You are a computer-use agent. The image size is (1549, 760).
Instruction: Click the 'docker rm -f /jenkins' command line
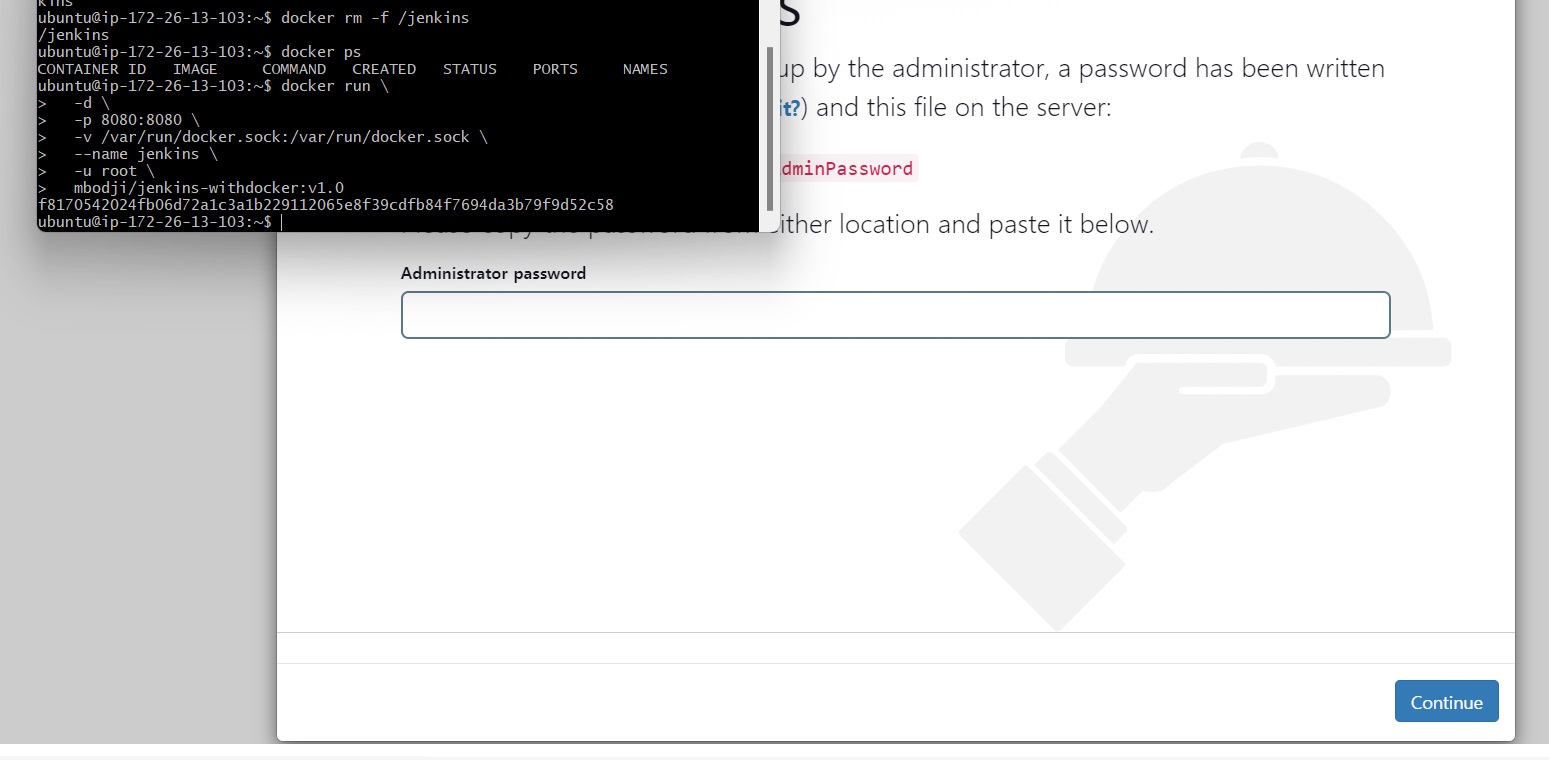pos(253,17)
